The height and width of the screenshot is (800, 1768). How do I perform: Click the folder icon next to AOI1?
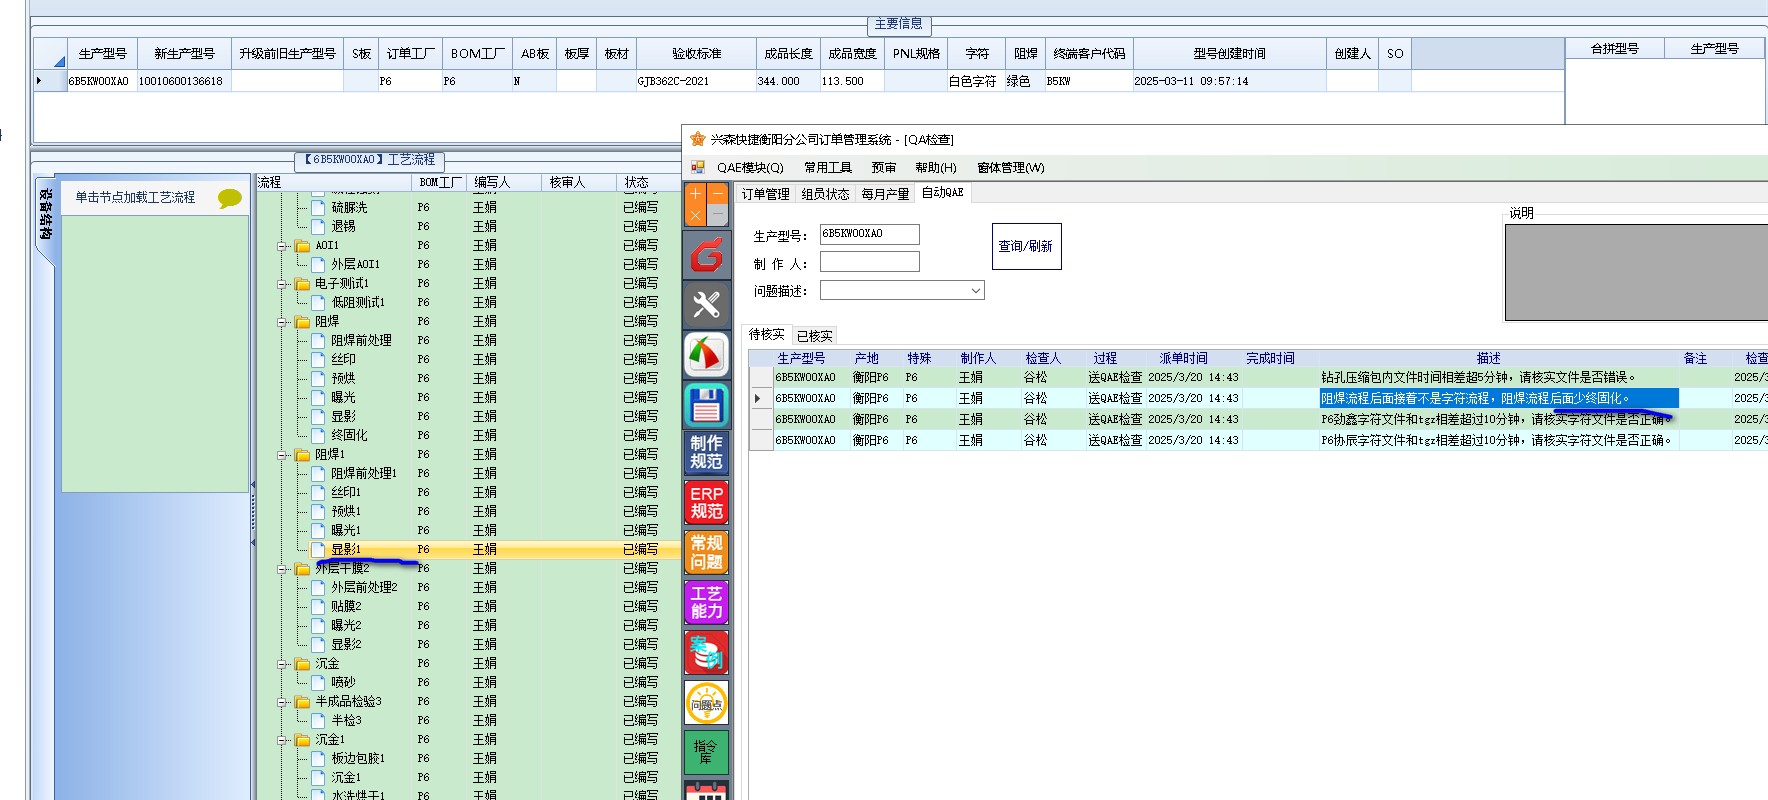302,245
